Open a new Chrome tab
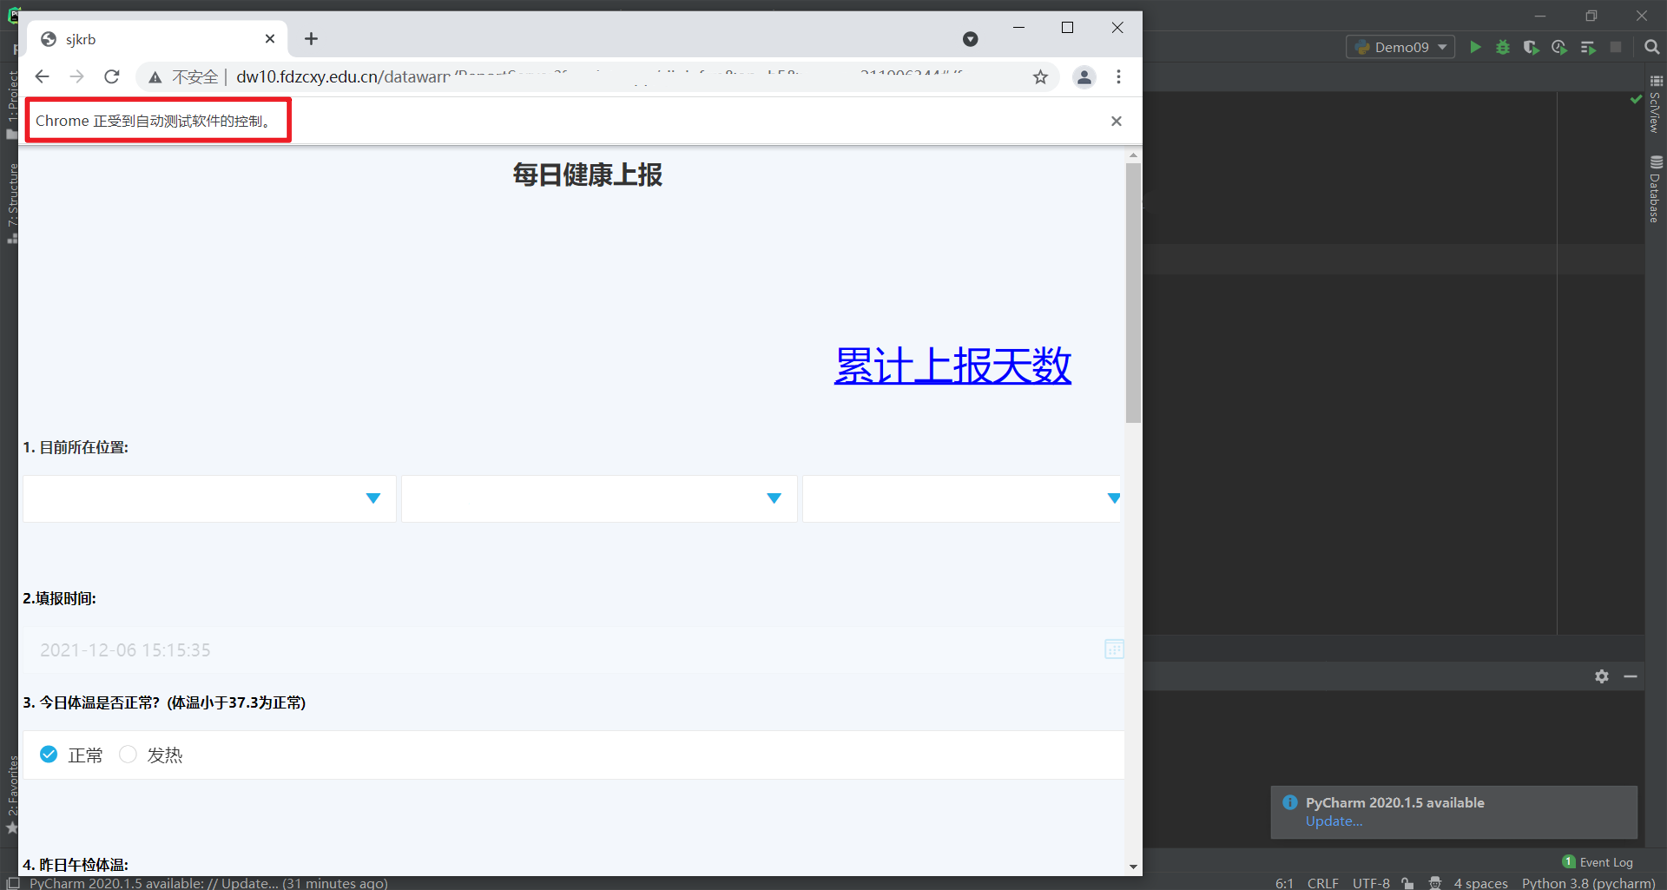This screenshot has width=1667, height=890. point(311,39)
